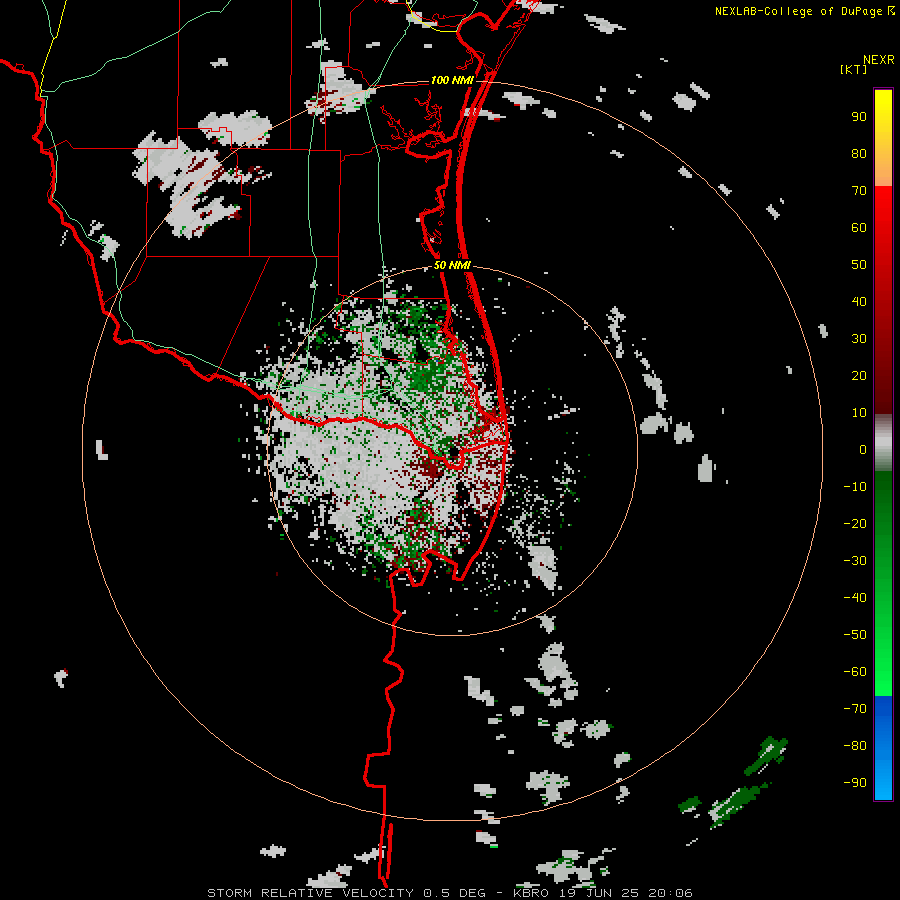The height and width of the screenshot is (900, 900).
Task: Click the -80 label on the velocity scale
Action: pos(855,746)
